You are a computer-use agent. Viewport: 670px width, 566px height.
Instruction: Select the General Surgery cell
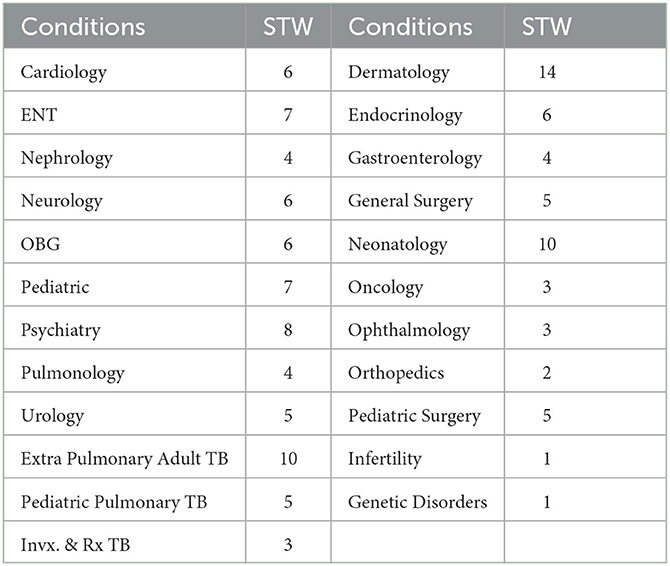click(x=417, y=199)
